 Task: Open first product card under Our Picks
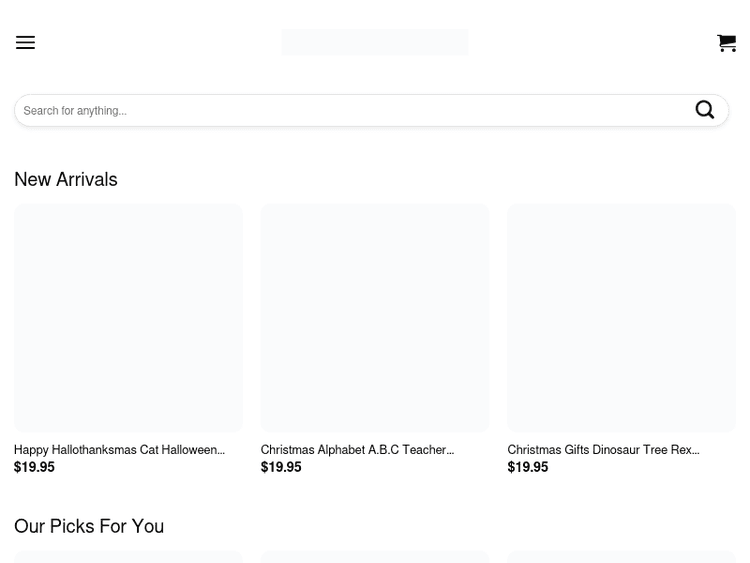tap(128, 557)
